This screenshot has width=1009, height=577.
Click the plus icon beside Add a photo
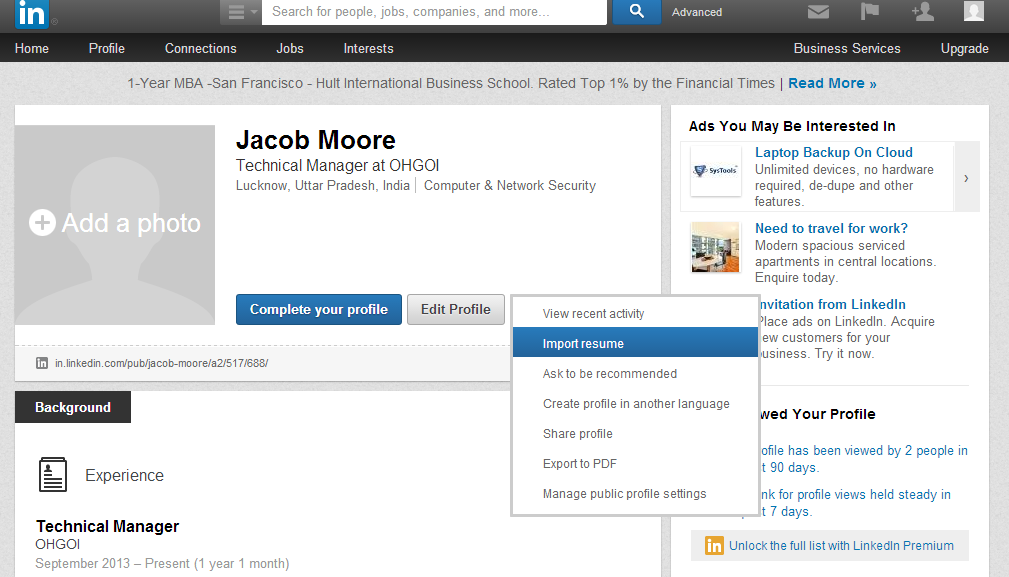coord(42,223)
